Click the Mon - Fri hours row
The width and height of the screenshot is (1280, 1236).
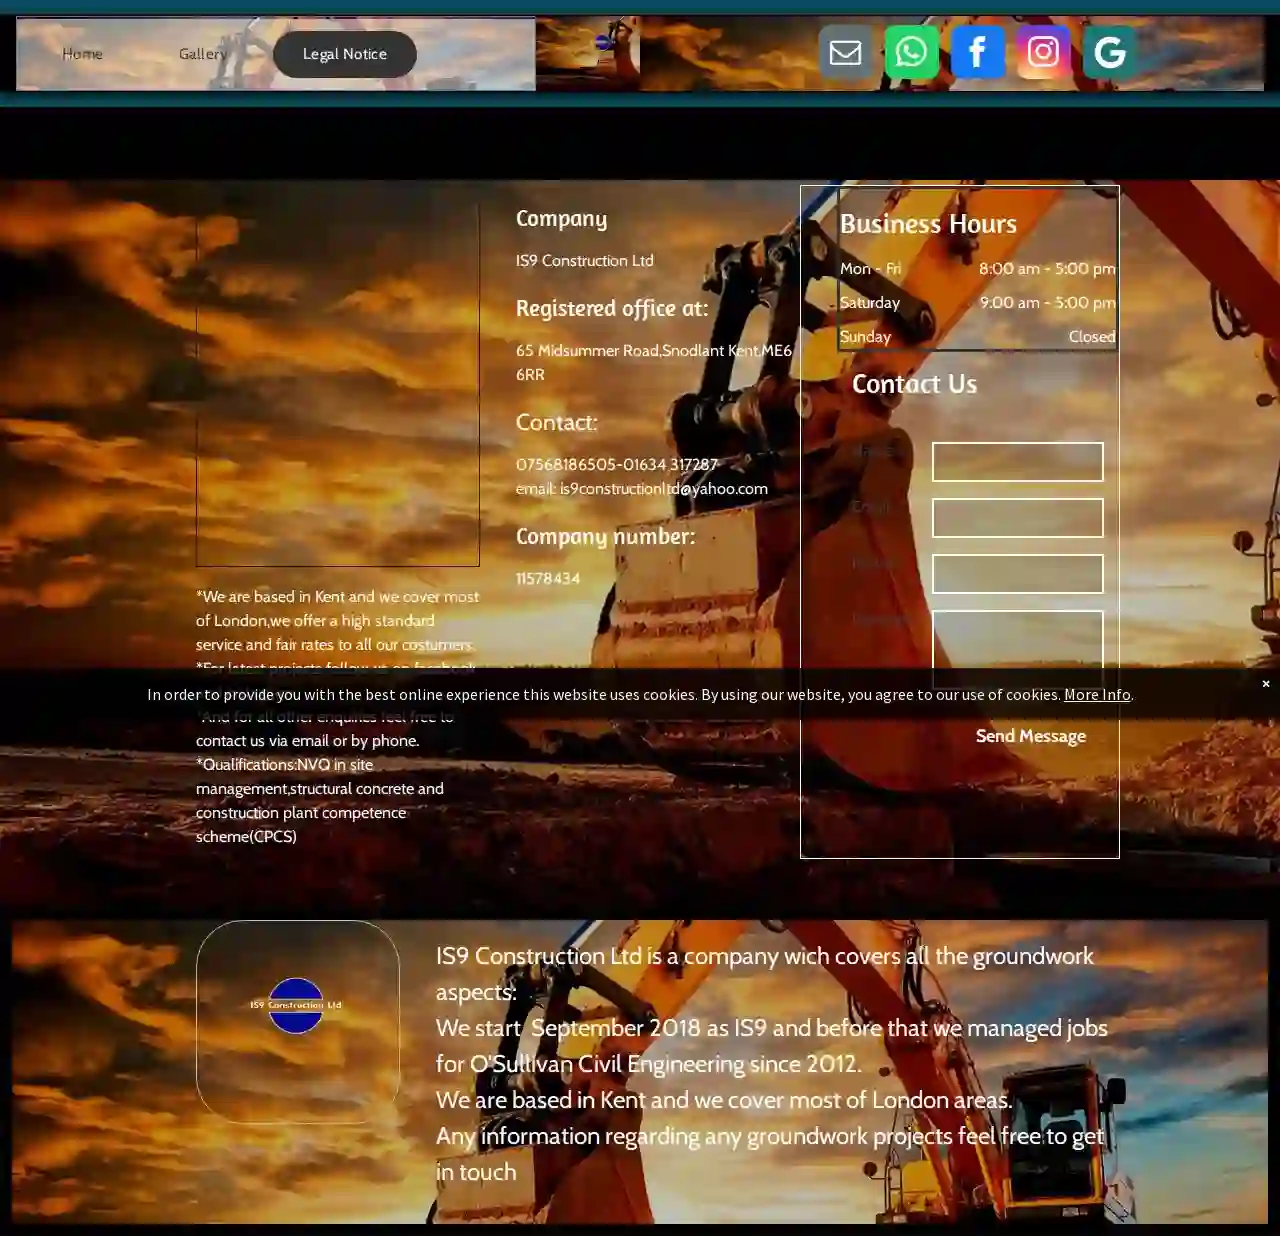point(978,269)
